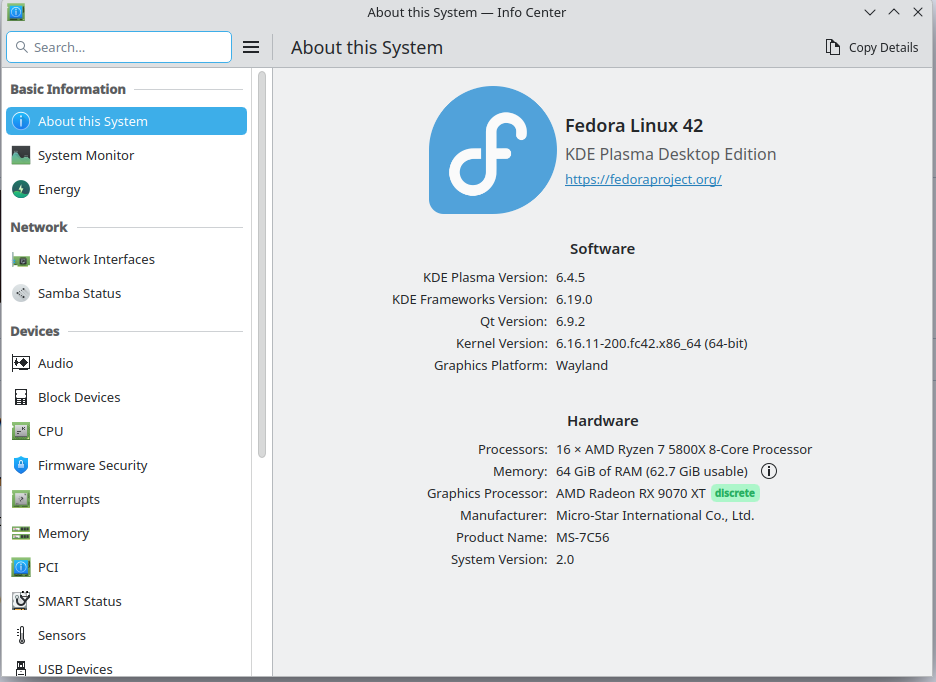Minimize the Info Center window
The image size is (936, 682).
(x=870, y=12)
